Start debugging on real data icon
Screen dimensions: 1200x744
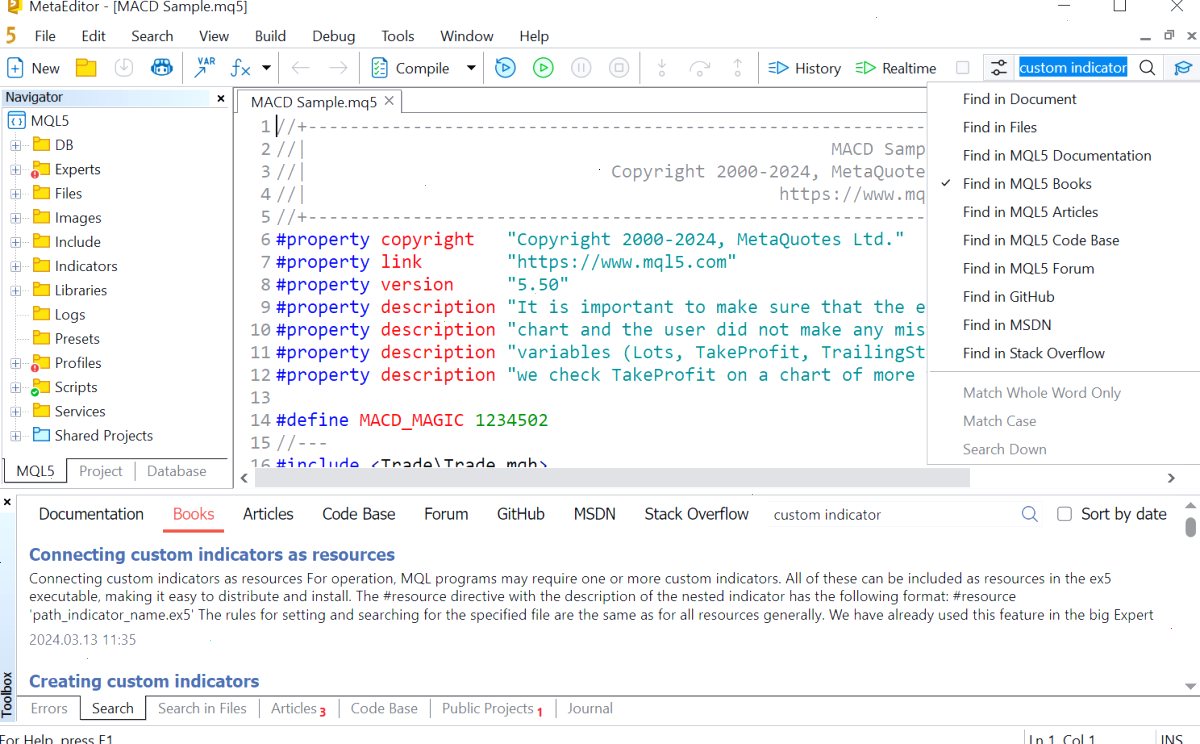(505, 68)
